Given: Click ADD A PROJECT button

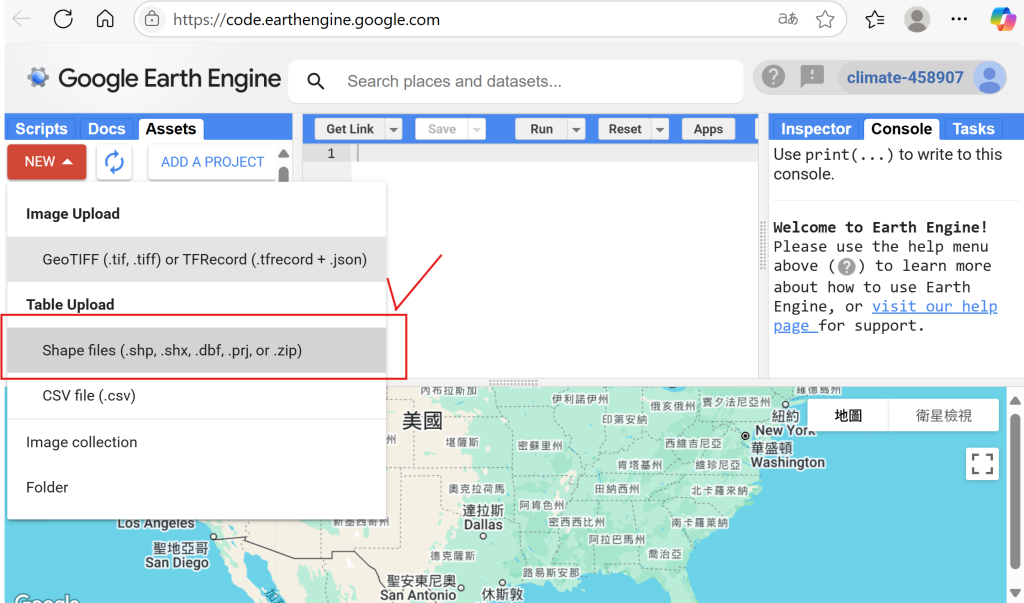Looking at the screenshot, I should 212,162.
